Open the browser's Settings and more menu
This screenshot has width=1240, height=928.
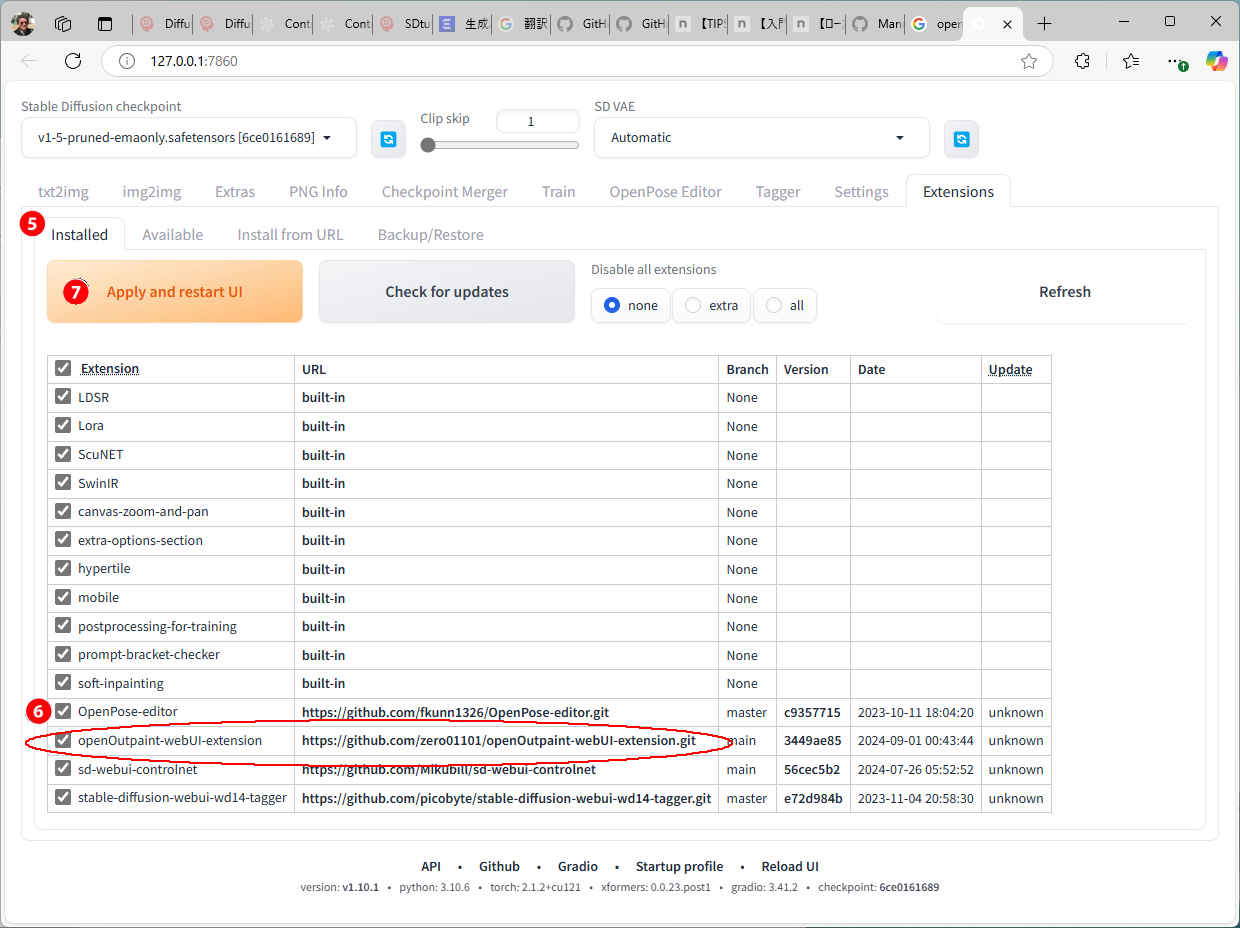pyautogui.click(x=1175, y=61)
